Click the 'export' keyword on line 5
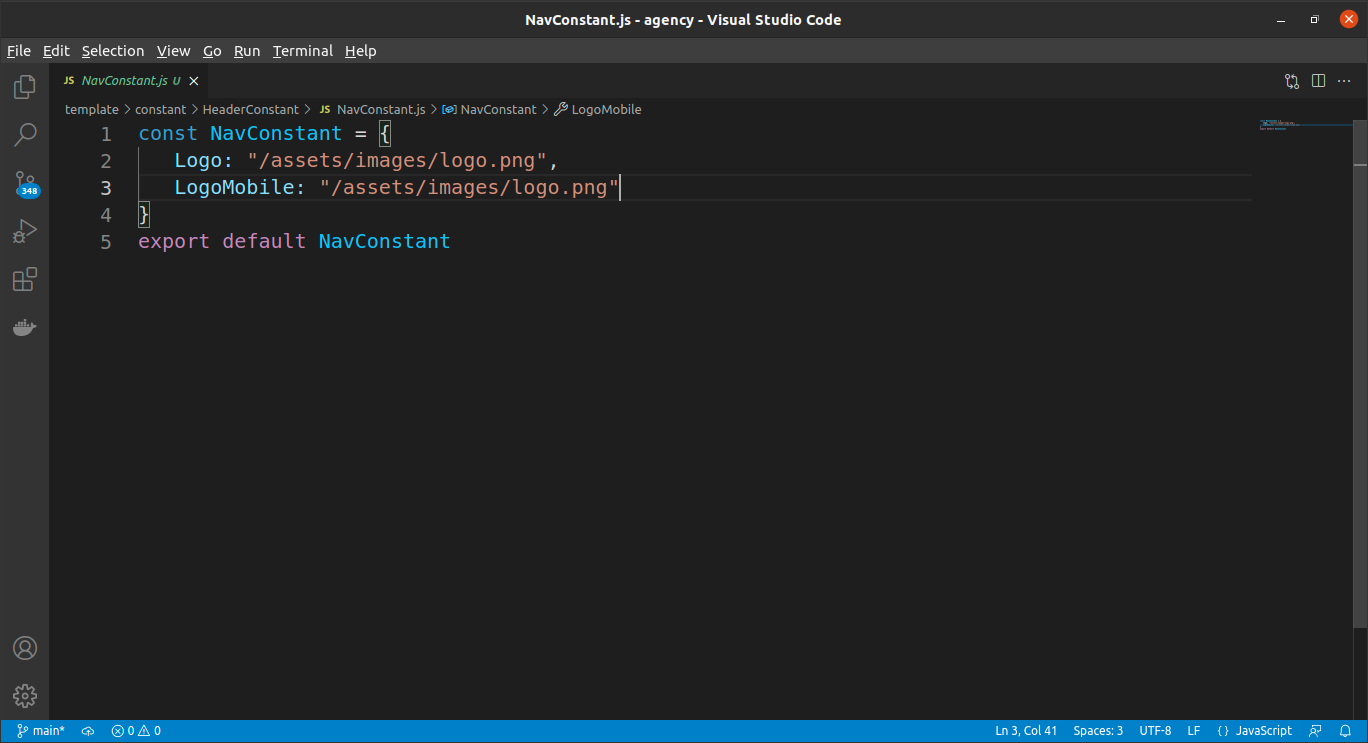This screenshot has width=1368, height=743. (174, 242)
